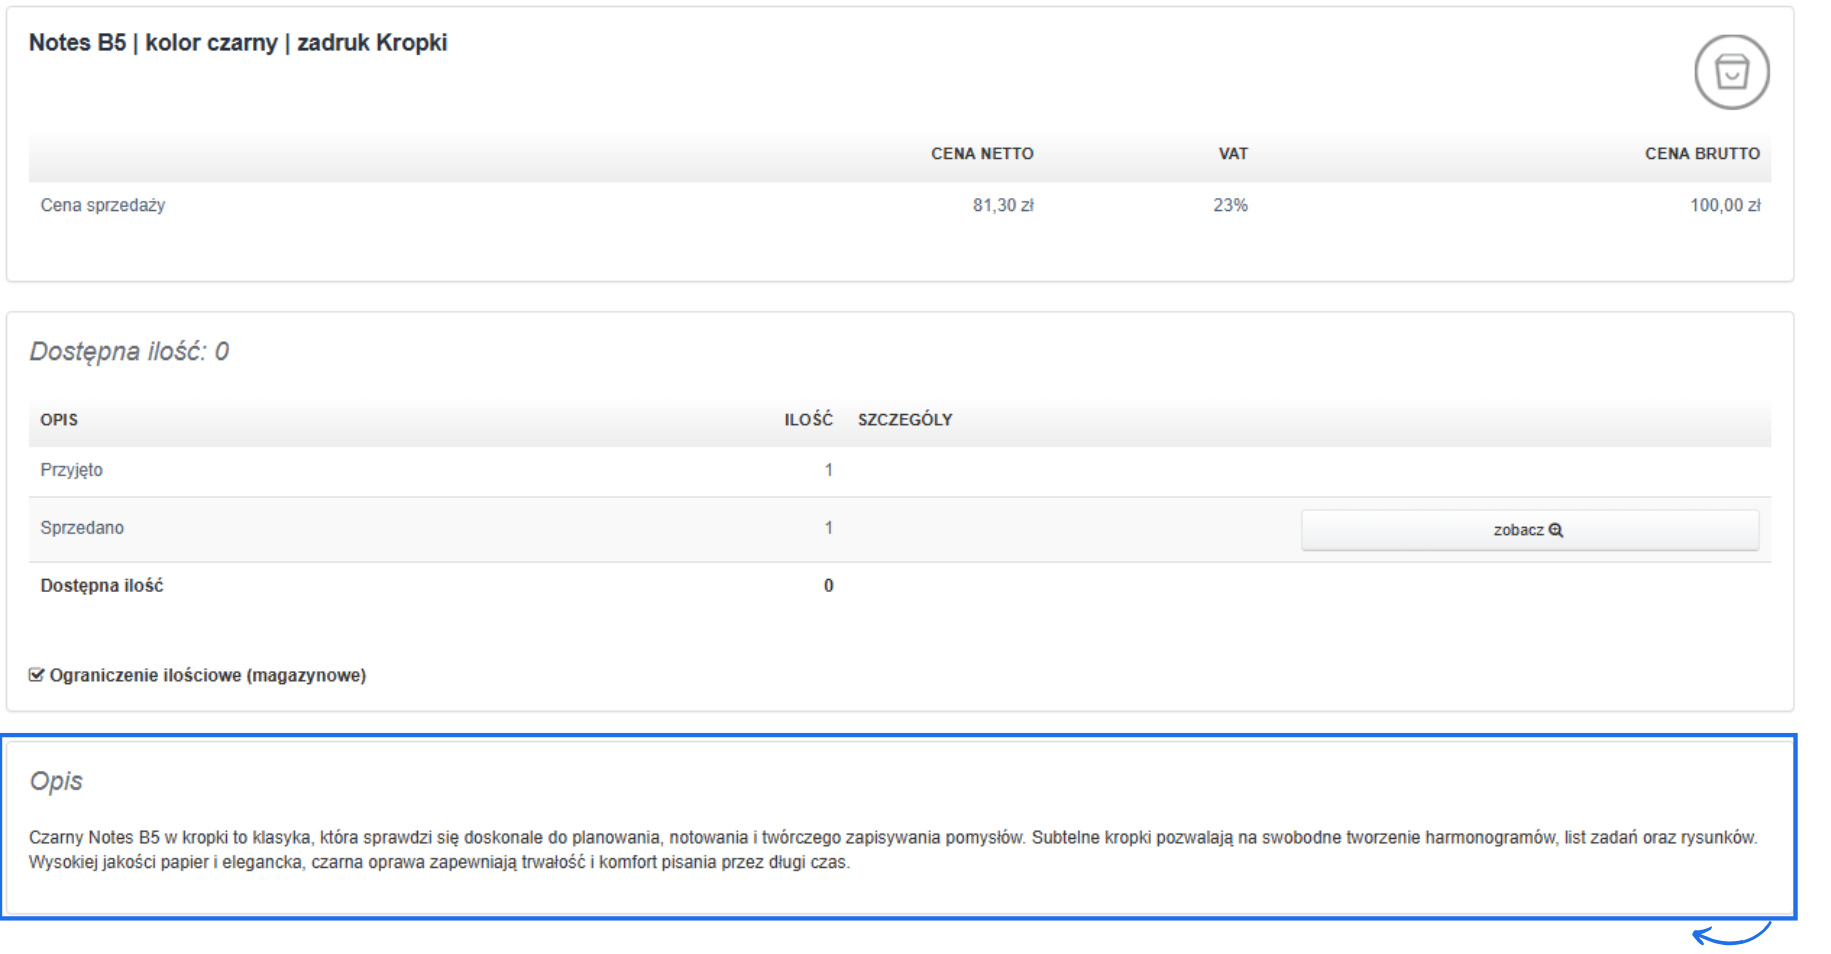1831x954 pixels.
Task: Click the shopping bag icon
Action: [1731, 72]
